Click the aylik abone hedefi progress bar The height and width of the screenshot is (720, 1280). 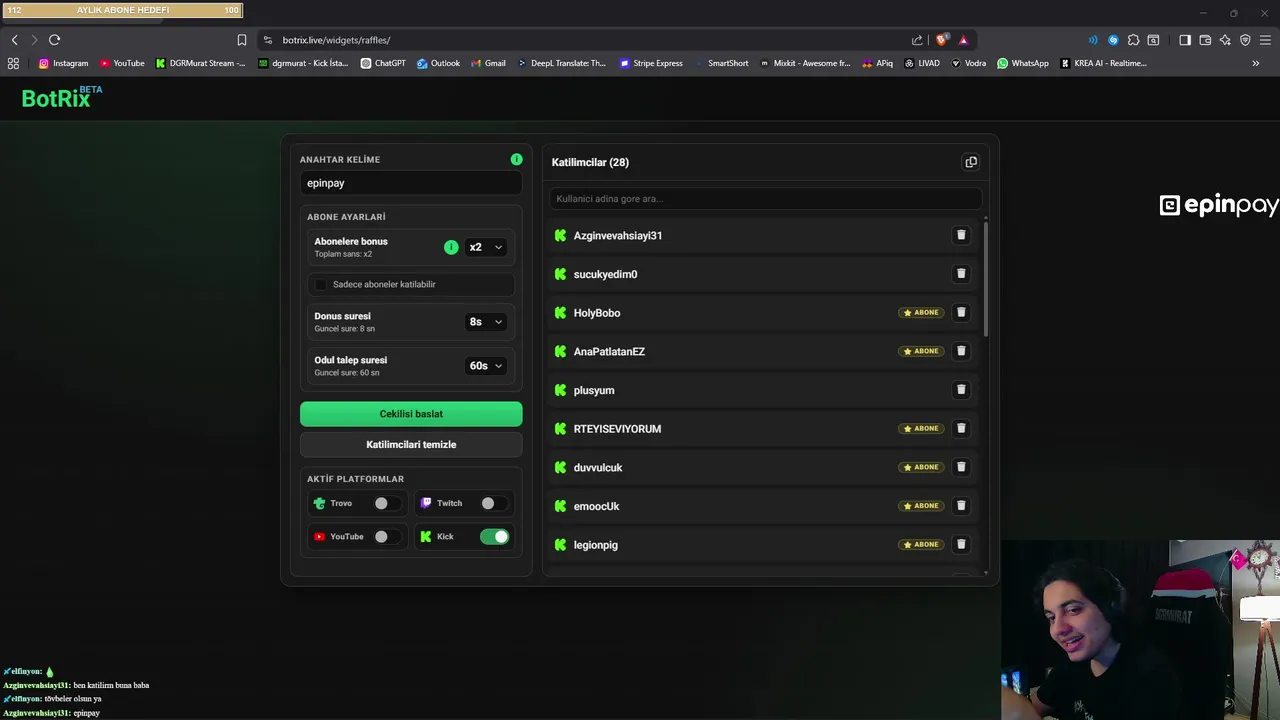[x=122, y=10]
